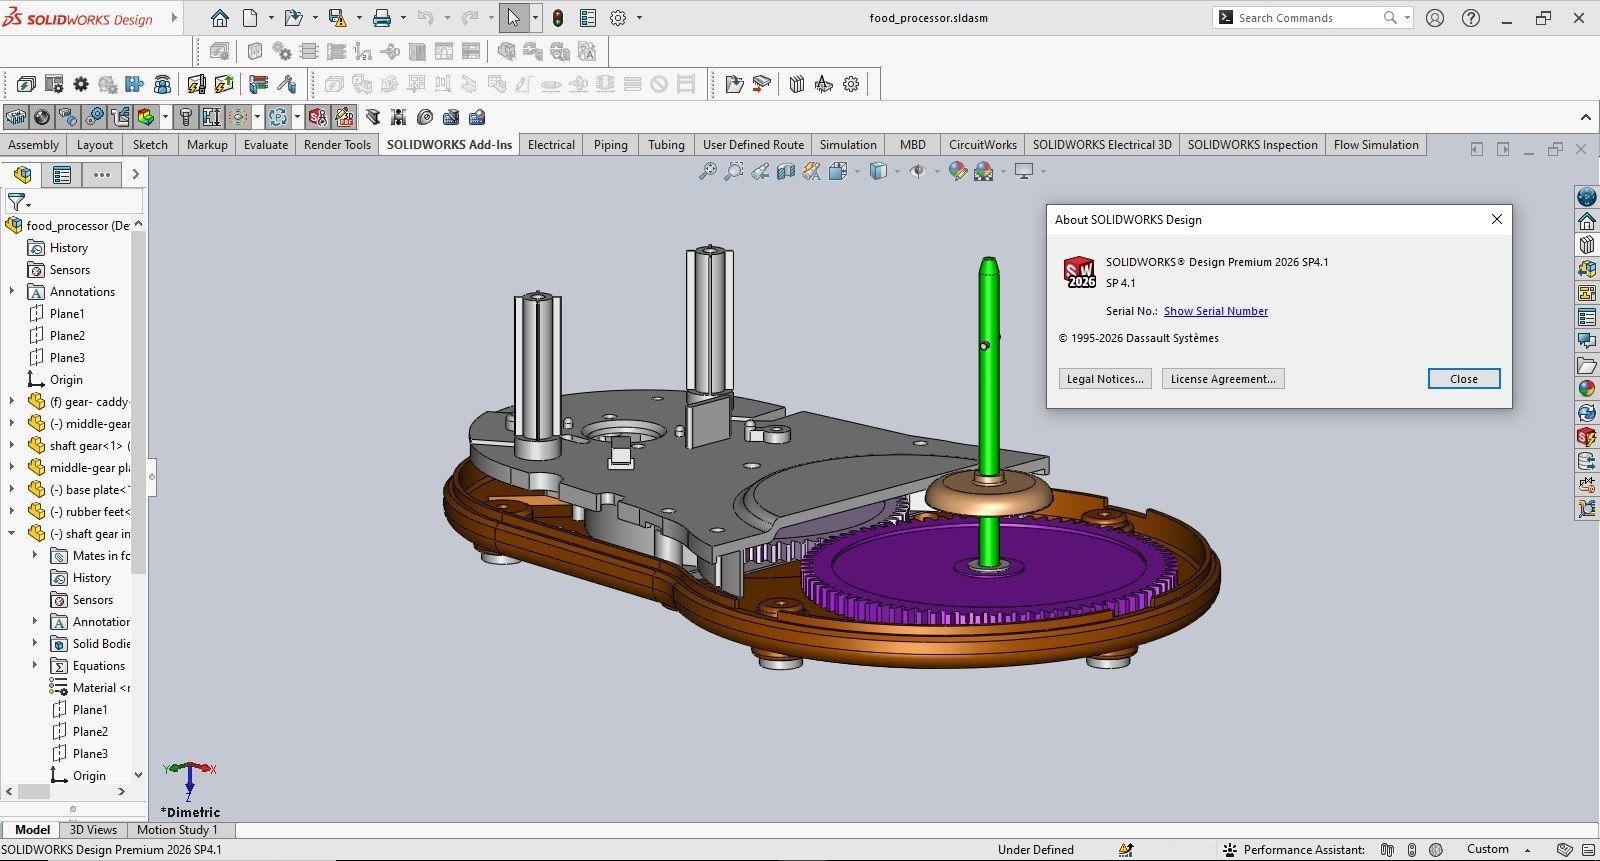Click the New document icon

[x=250, y=18]
